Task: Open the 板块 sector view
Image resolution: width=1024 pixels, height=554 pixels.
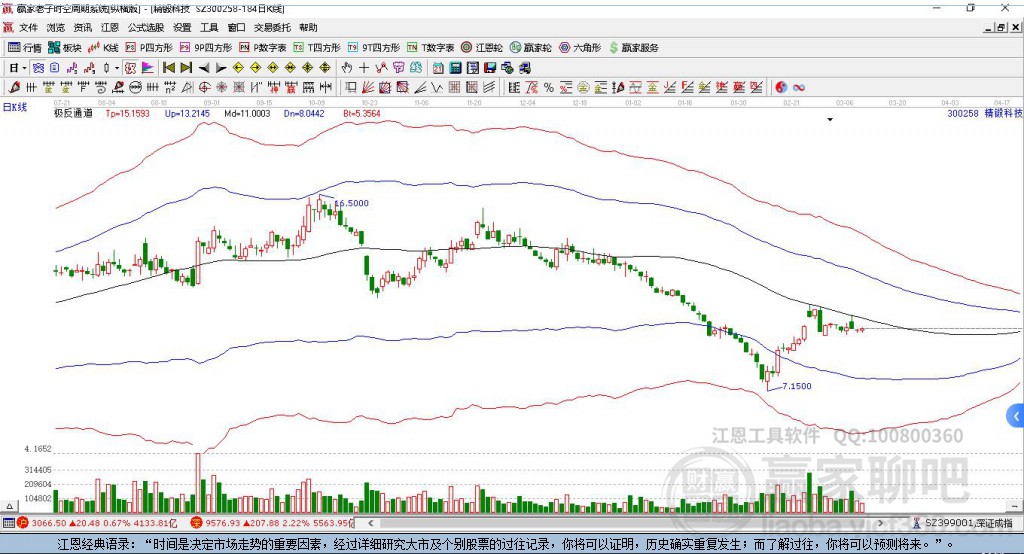Action: pos(65,48)
